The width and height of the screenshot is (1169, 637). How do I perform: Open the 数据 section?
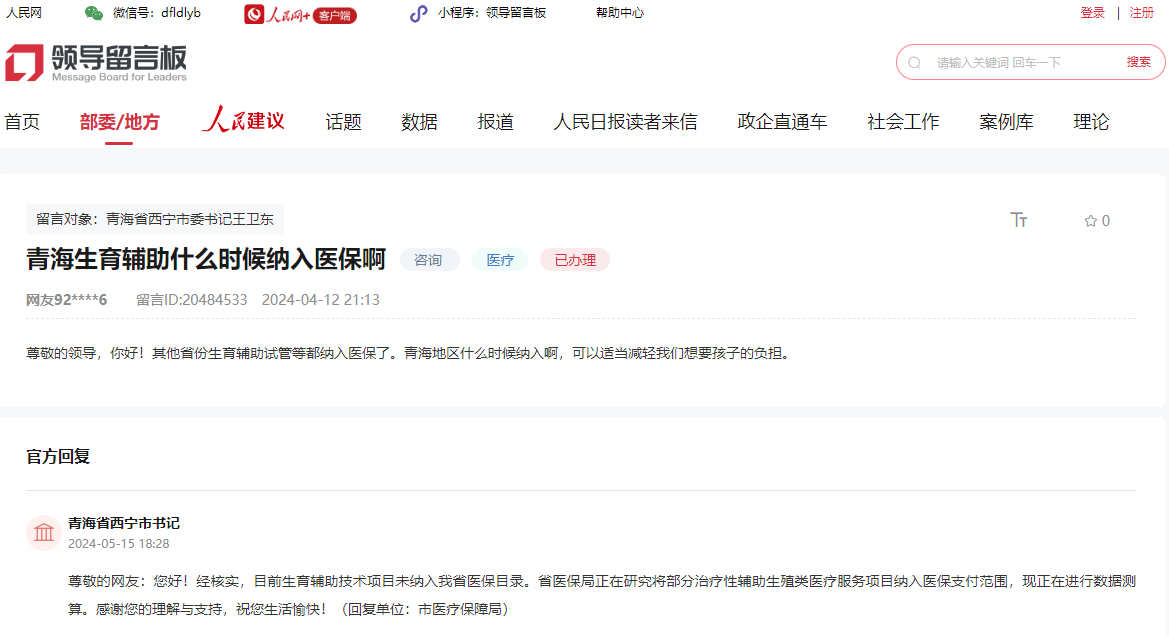tap(418, 121)
